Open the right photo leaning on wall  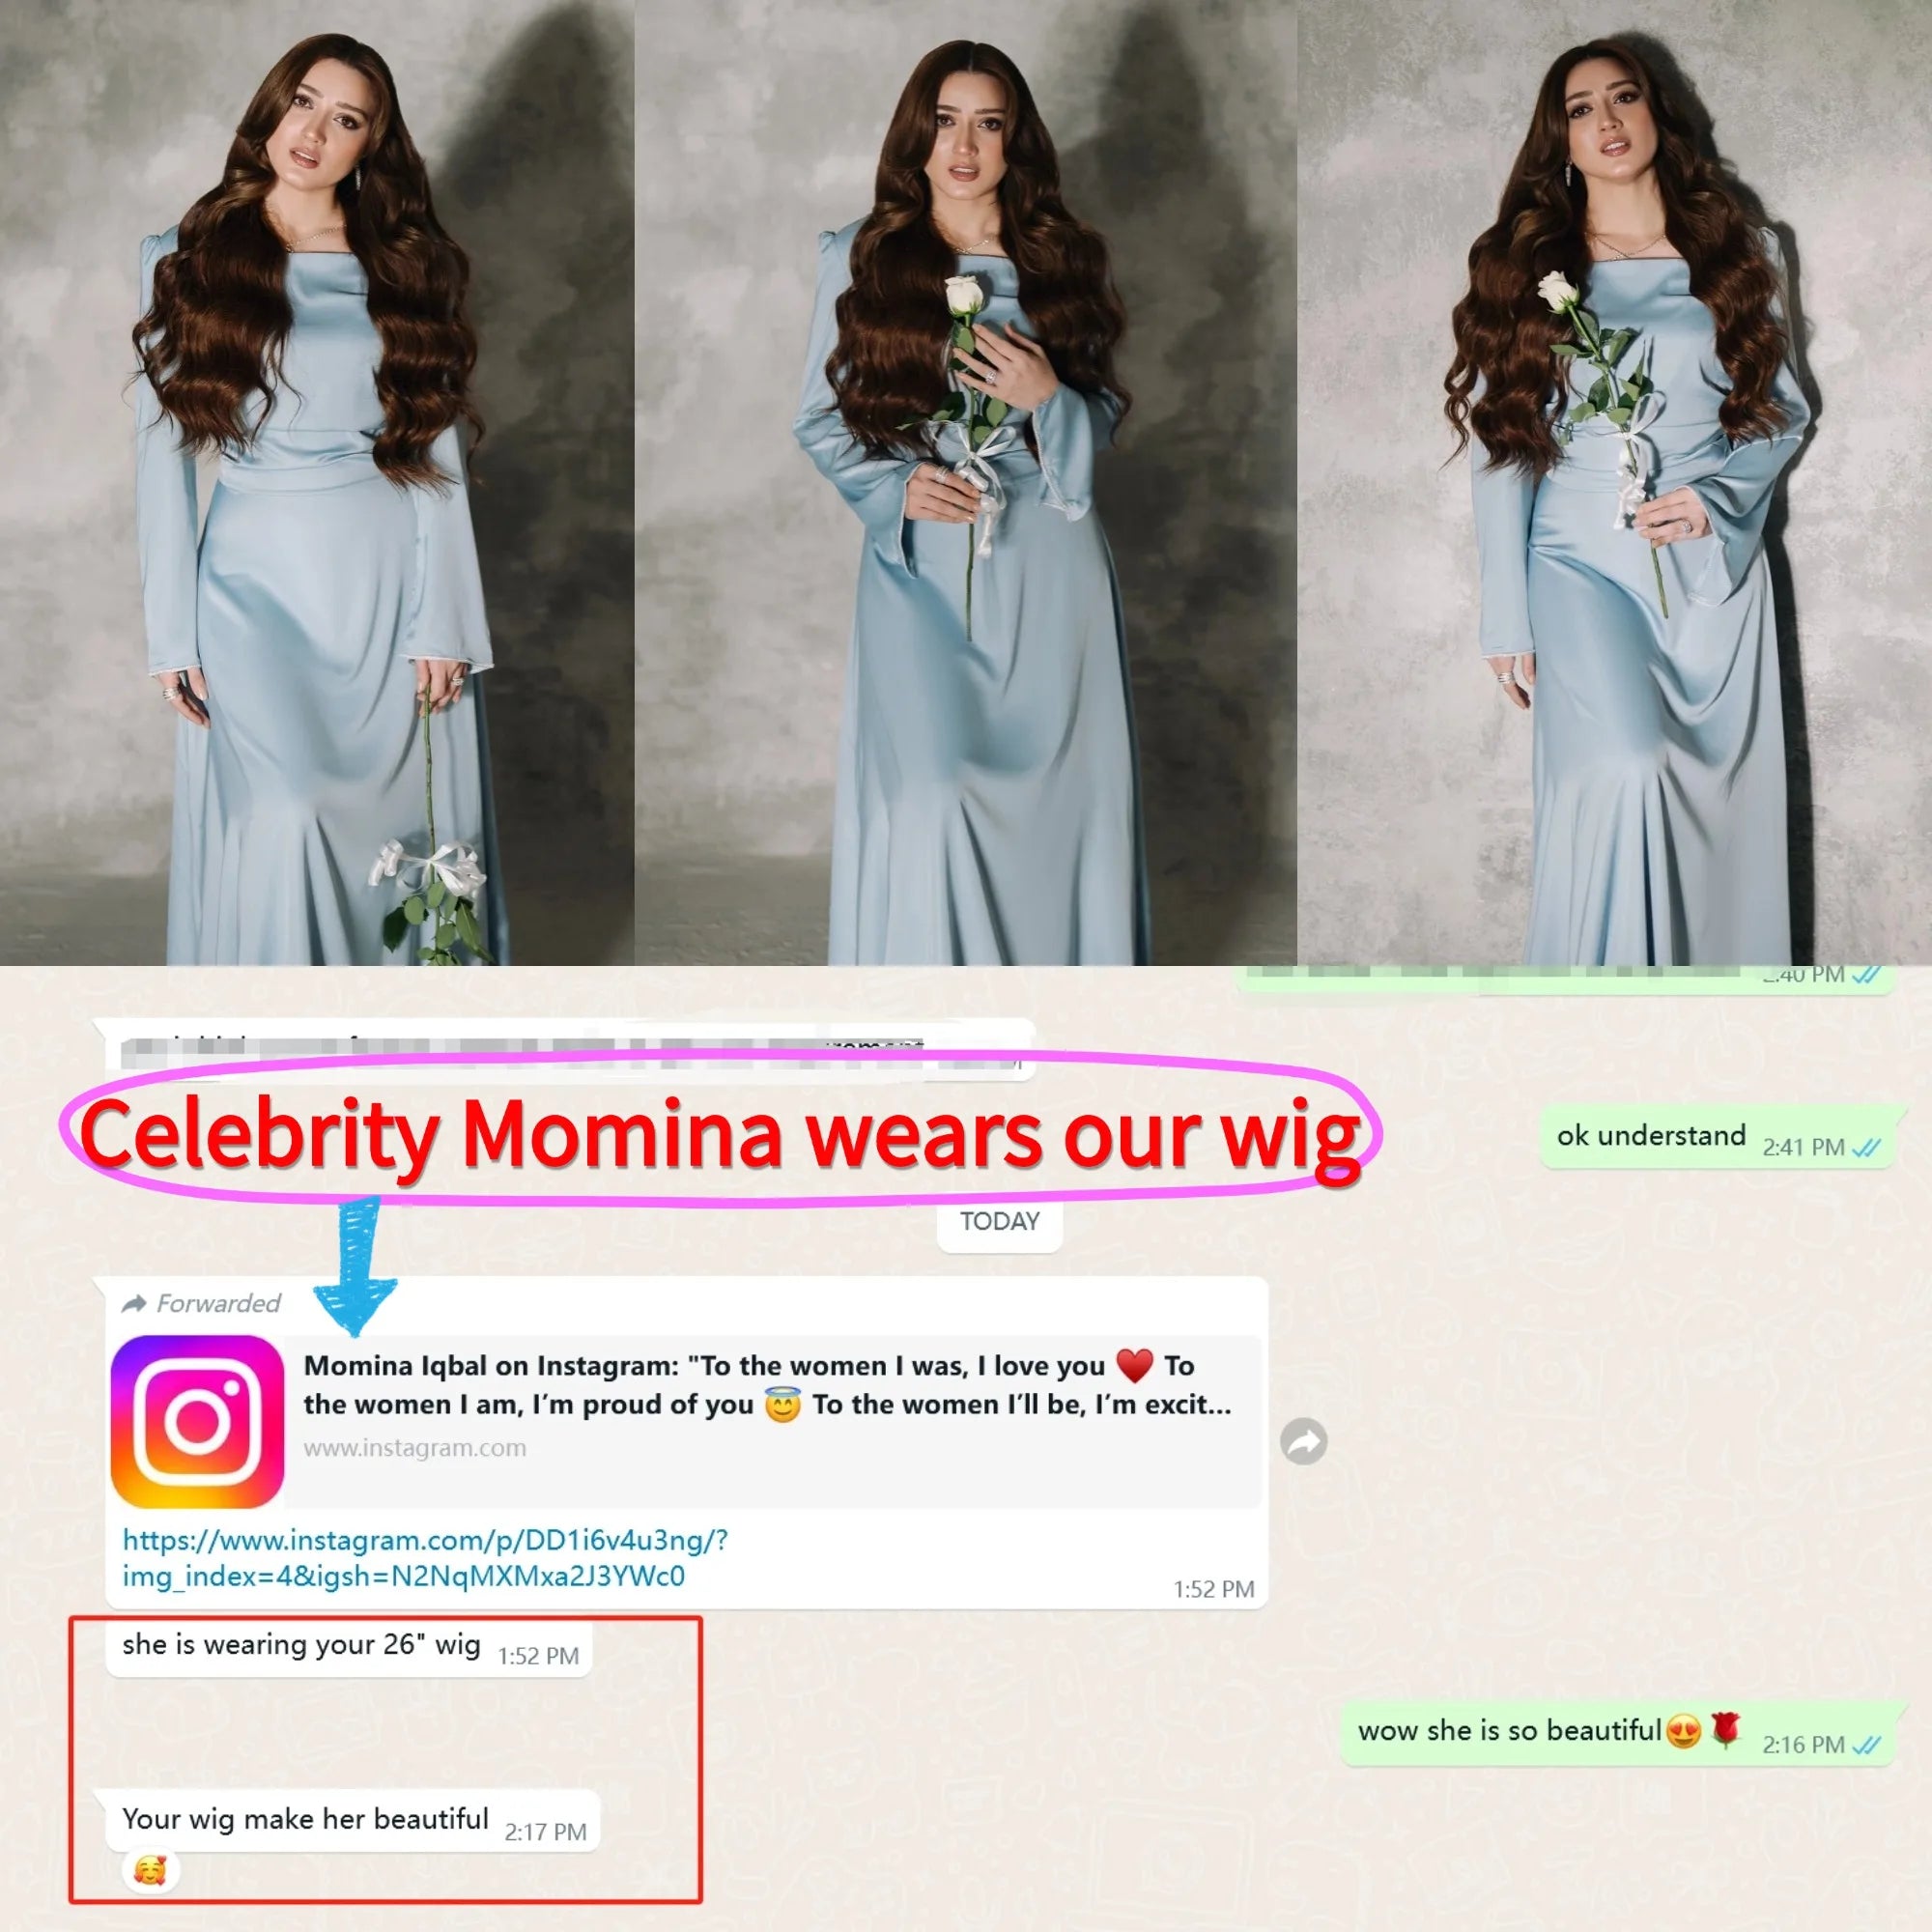pyautogui.click(x=1614, y=483)
